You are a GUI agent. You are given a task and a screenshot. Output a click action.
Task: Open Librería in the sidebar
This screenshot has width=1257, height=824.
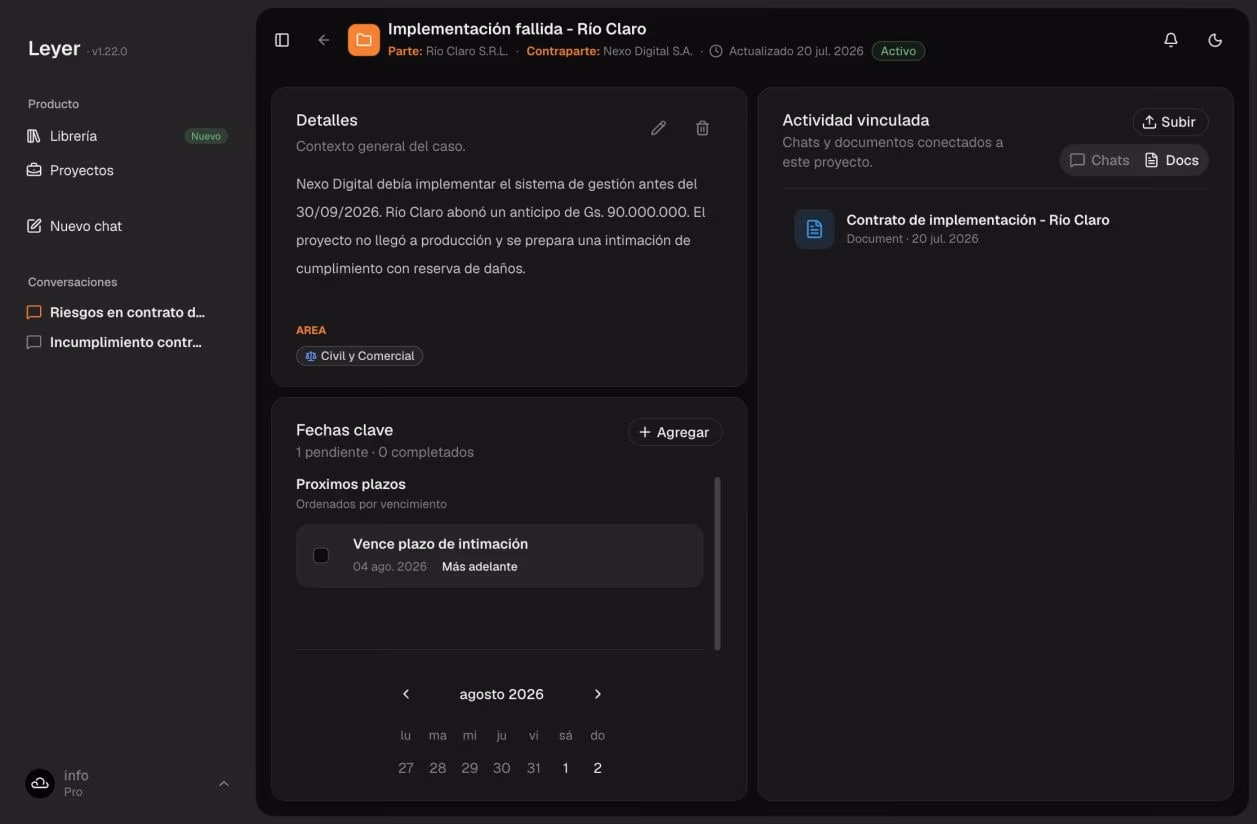127,136
